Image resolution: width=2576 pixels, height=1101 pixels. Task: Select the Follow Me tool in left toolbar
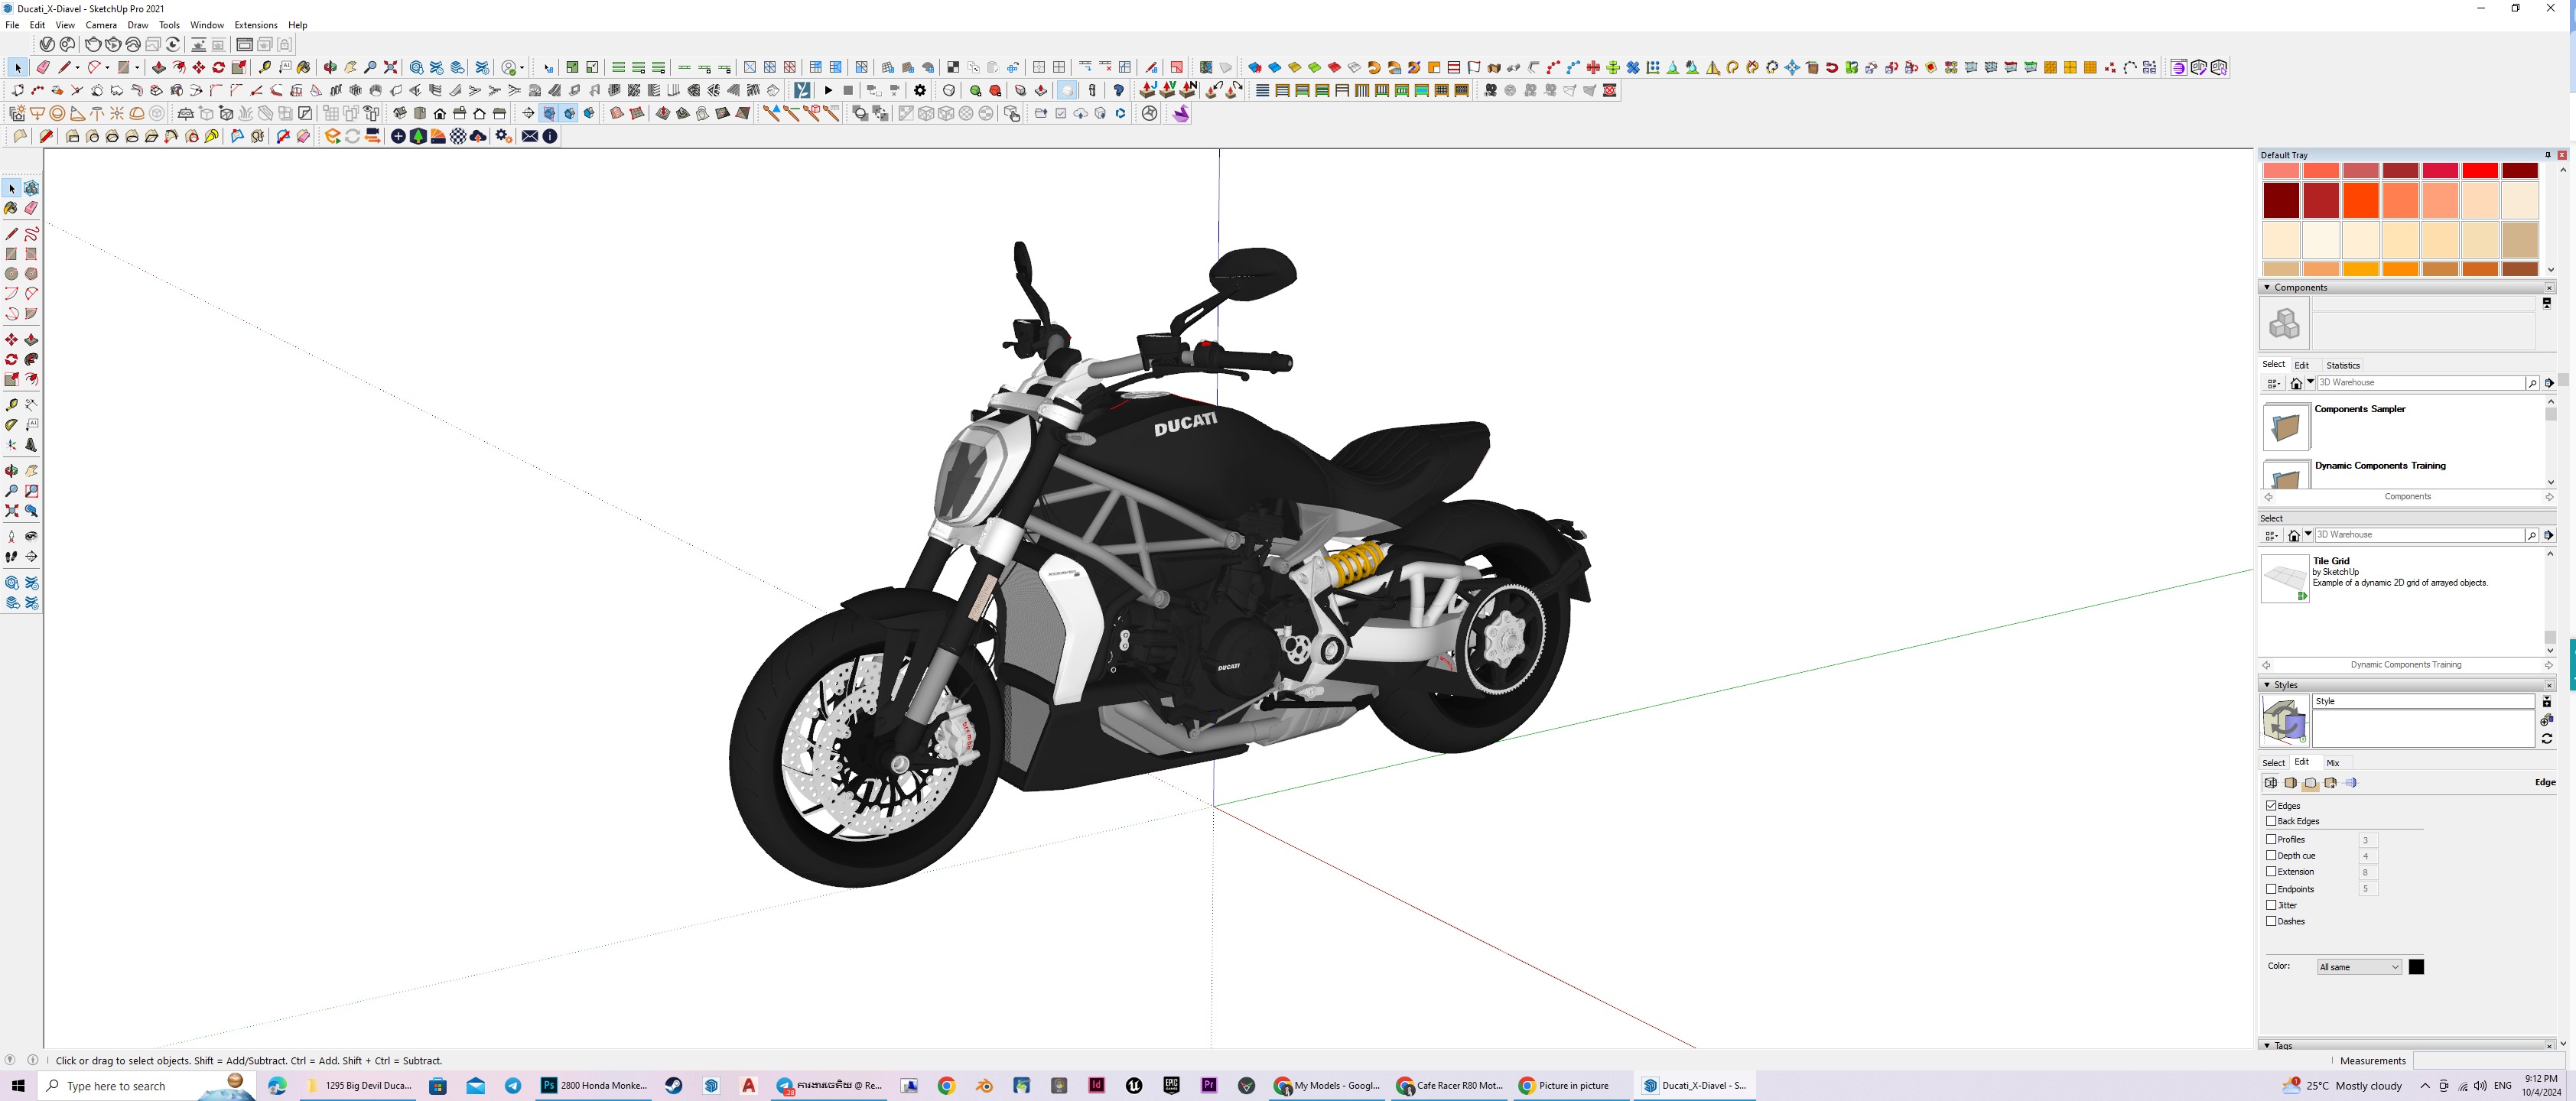point(31,359)
